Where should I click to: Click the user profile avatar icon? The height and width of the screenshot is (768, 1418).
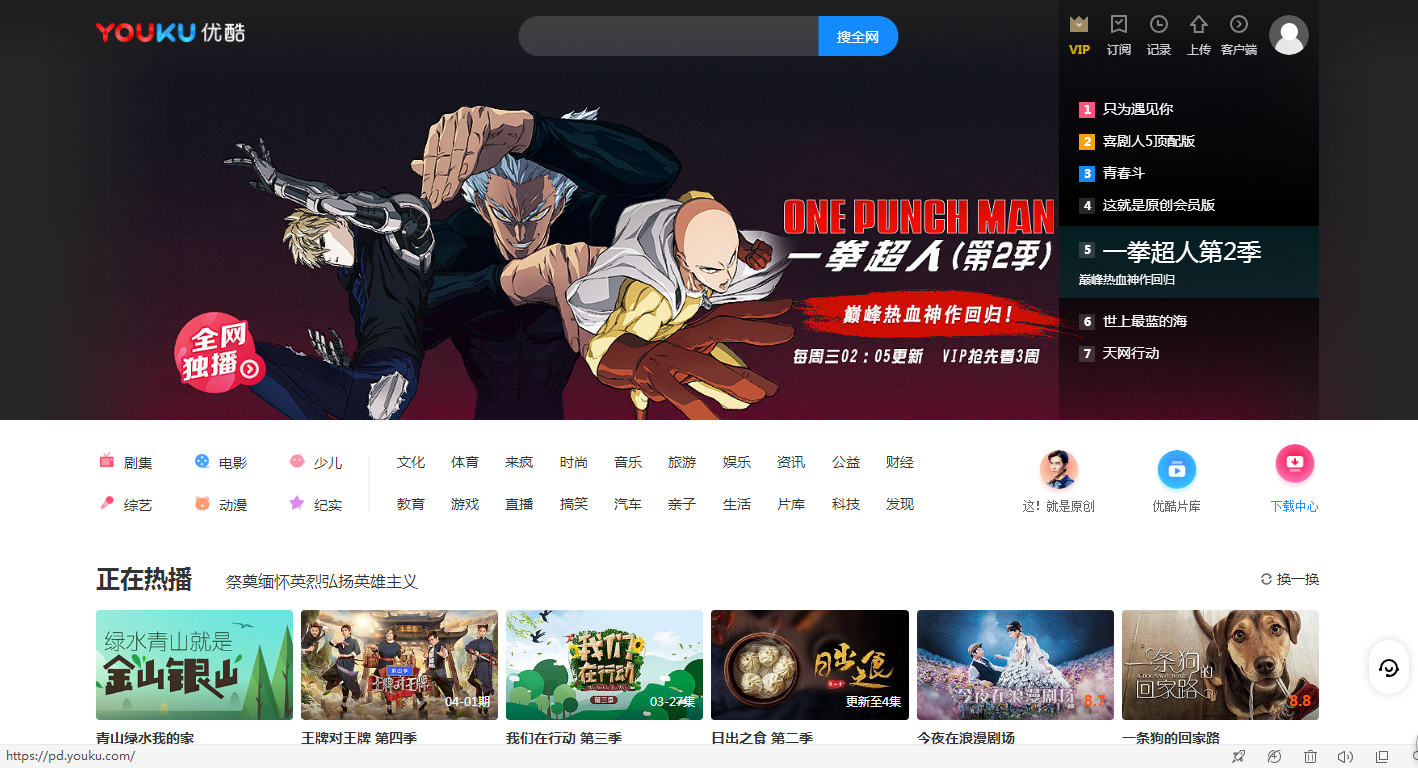click(x=1289, y=34)
